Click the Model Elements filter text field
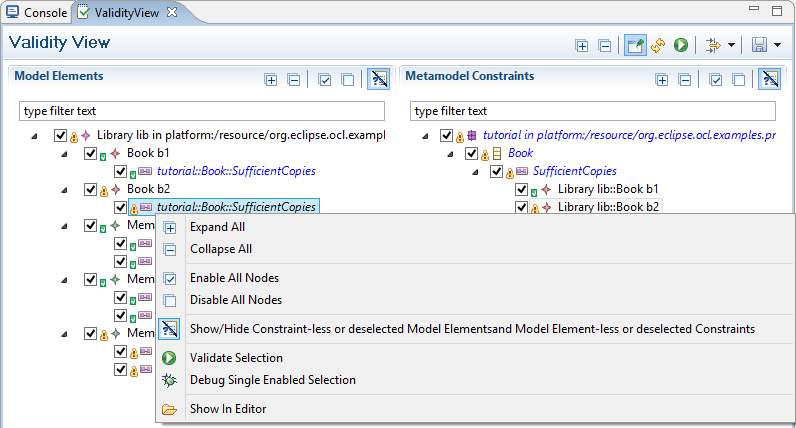The width and height of the screenshot is (796, 428). [200, 110]
